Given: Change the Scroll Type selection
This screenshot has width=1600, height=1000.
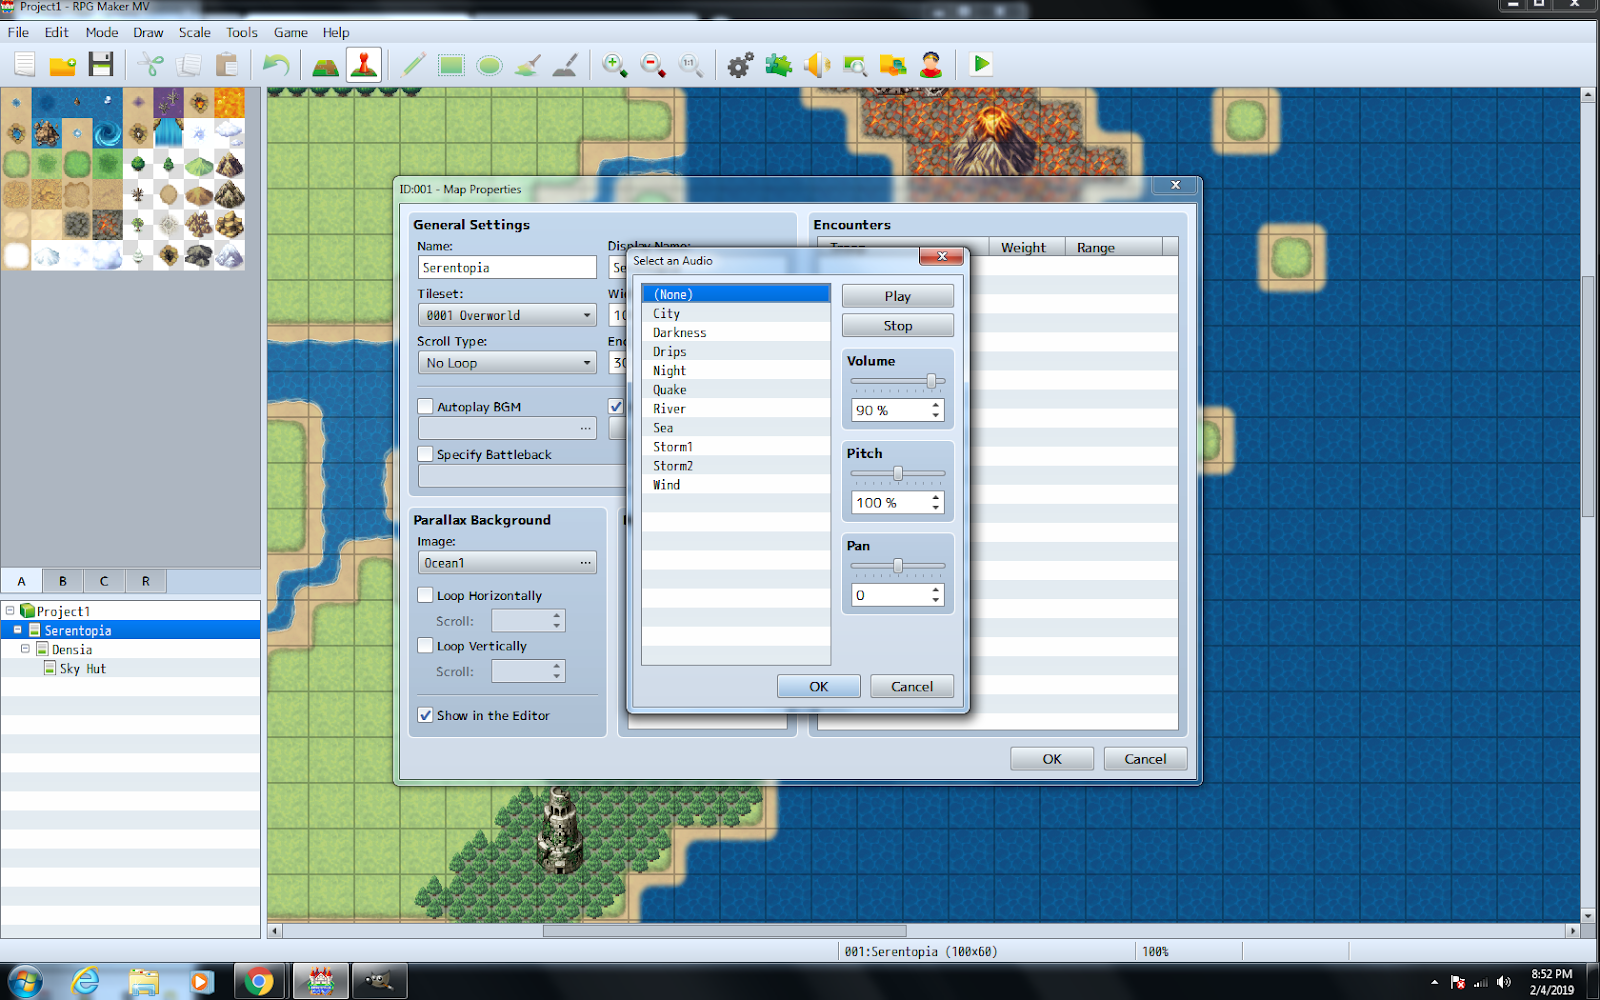Looking at the screenshot, I should [x=585, y=362].
